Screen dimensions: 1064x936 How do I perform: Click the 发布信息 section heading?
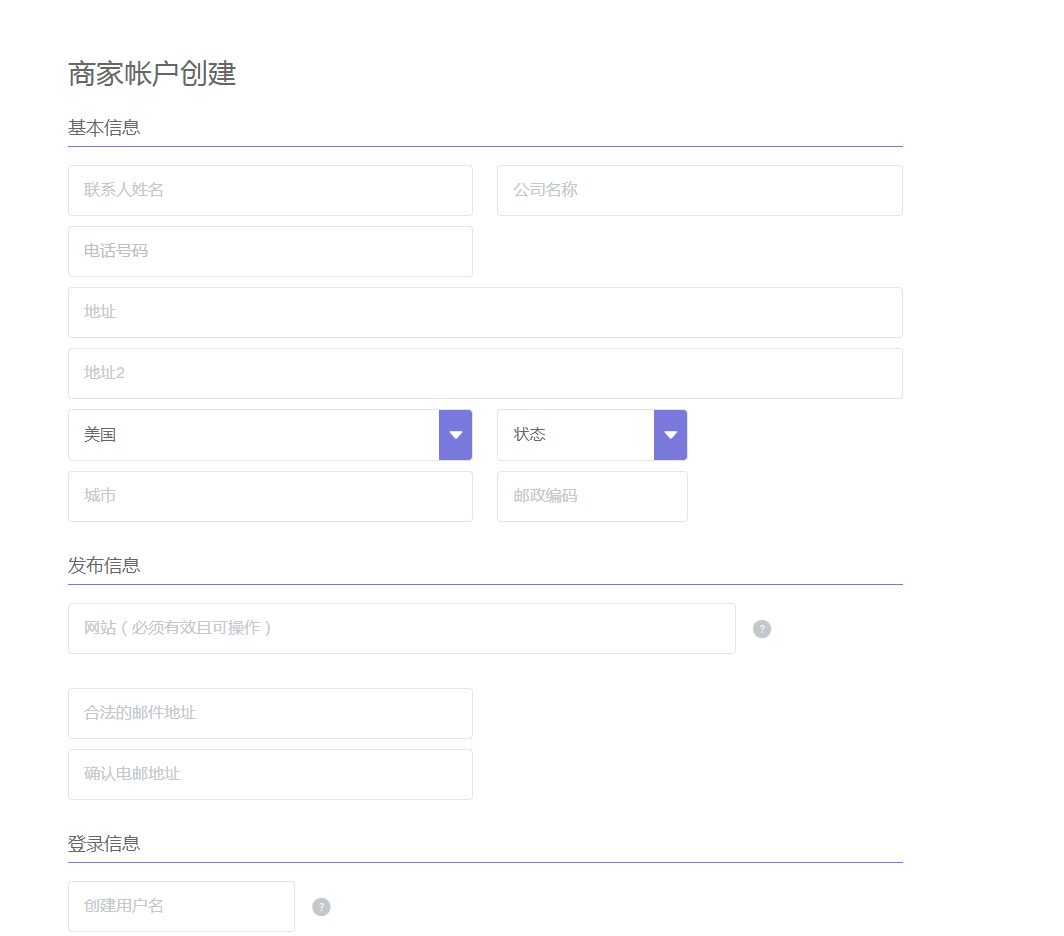105,565
